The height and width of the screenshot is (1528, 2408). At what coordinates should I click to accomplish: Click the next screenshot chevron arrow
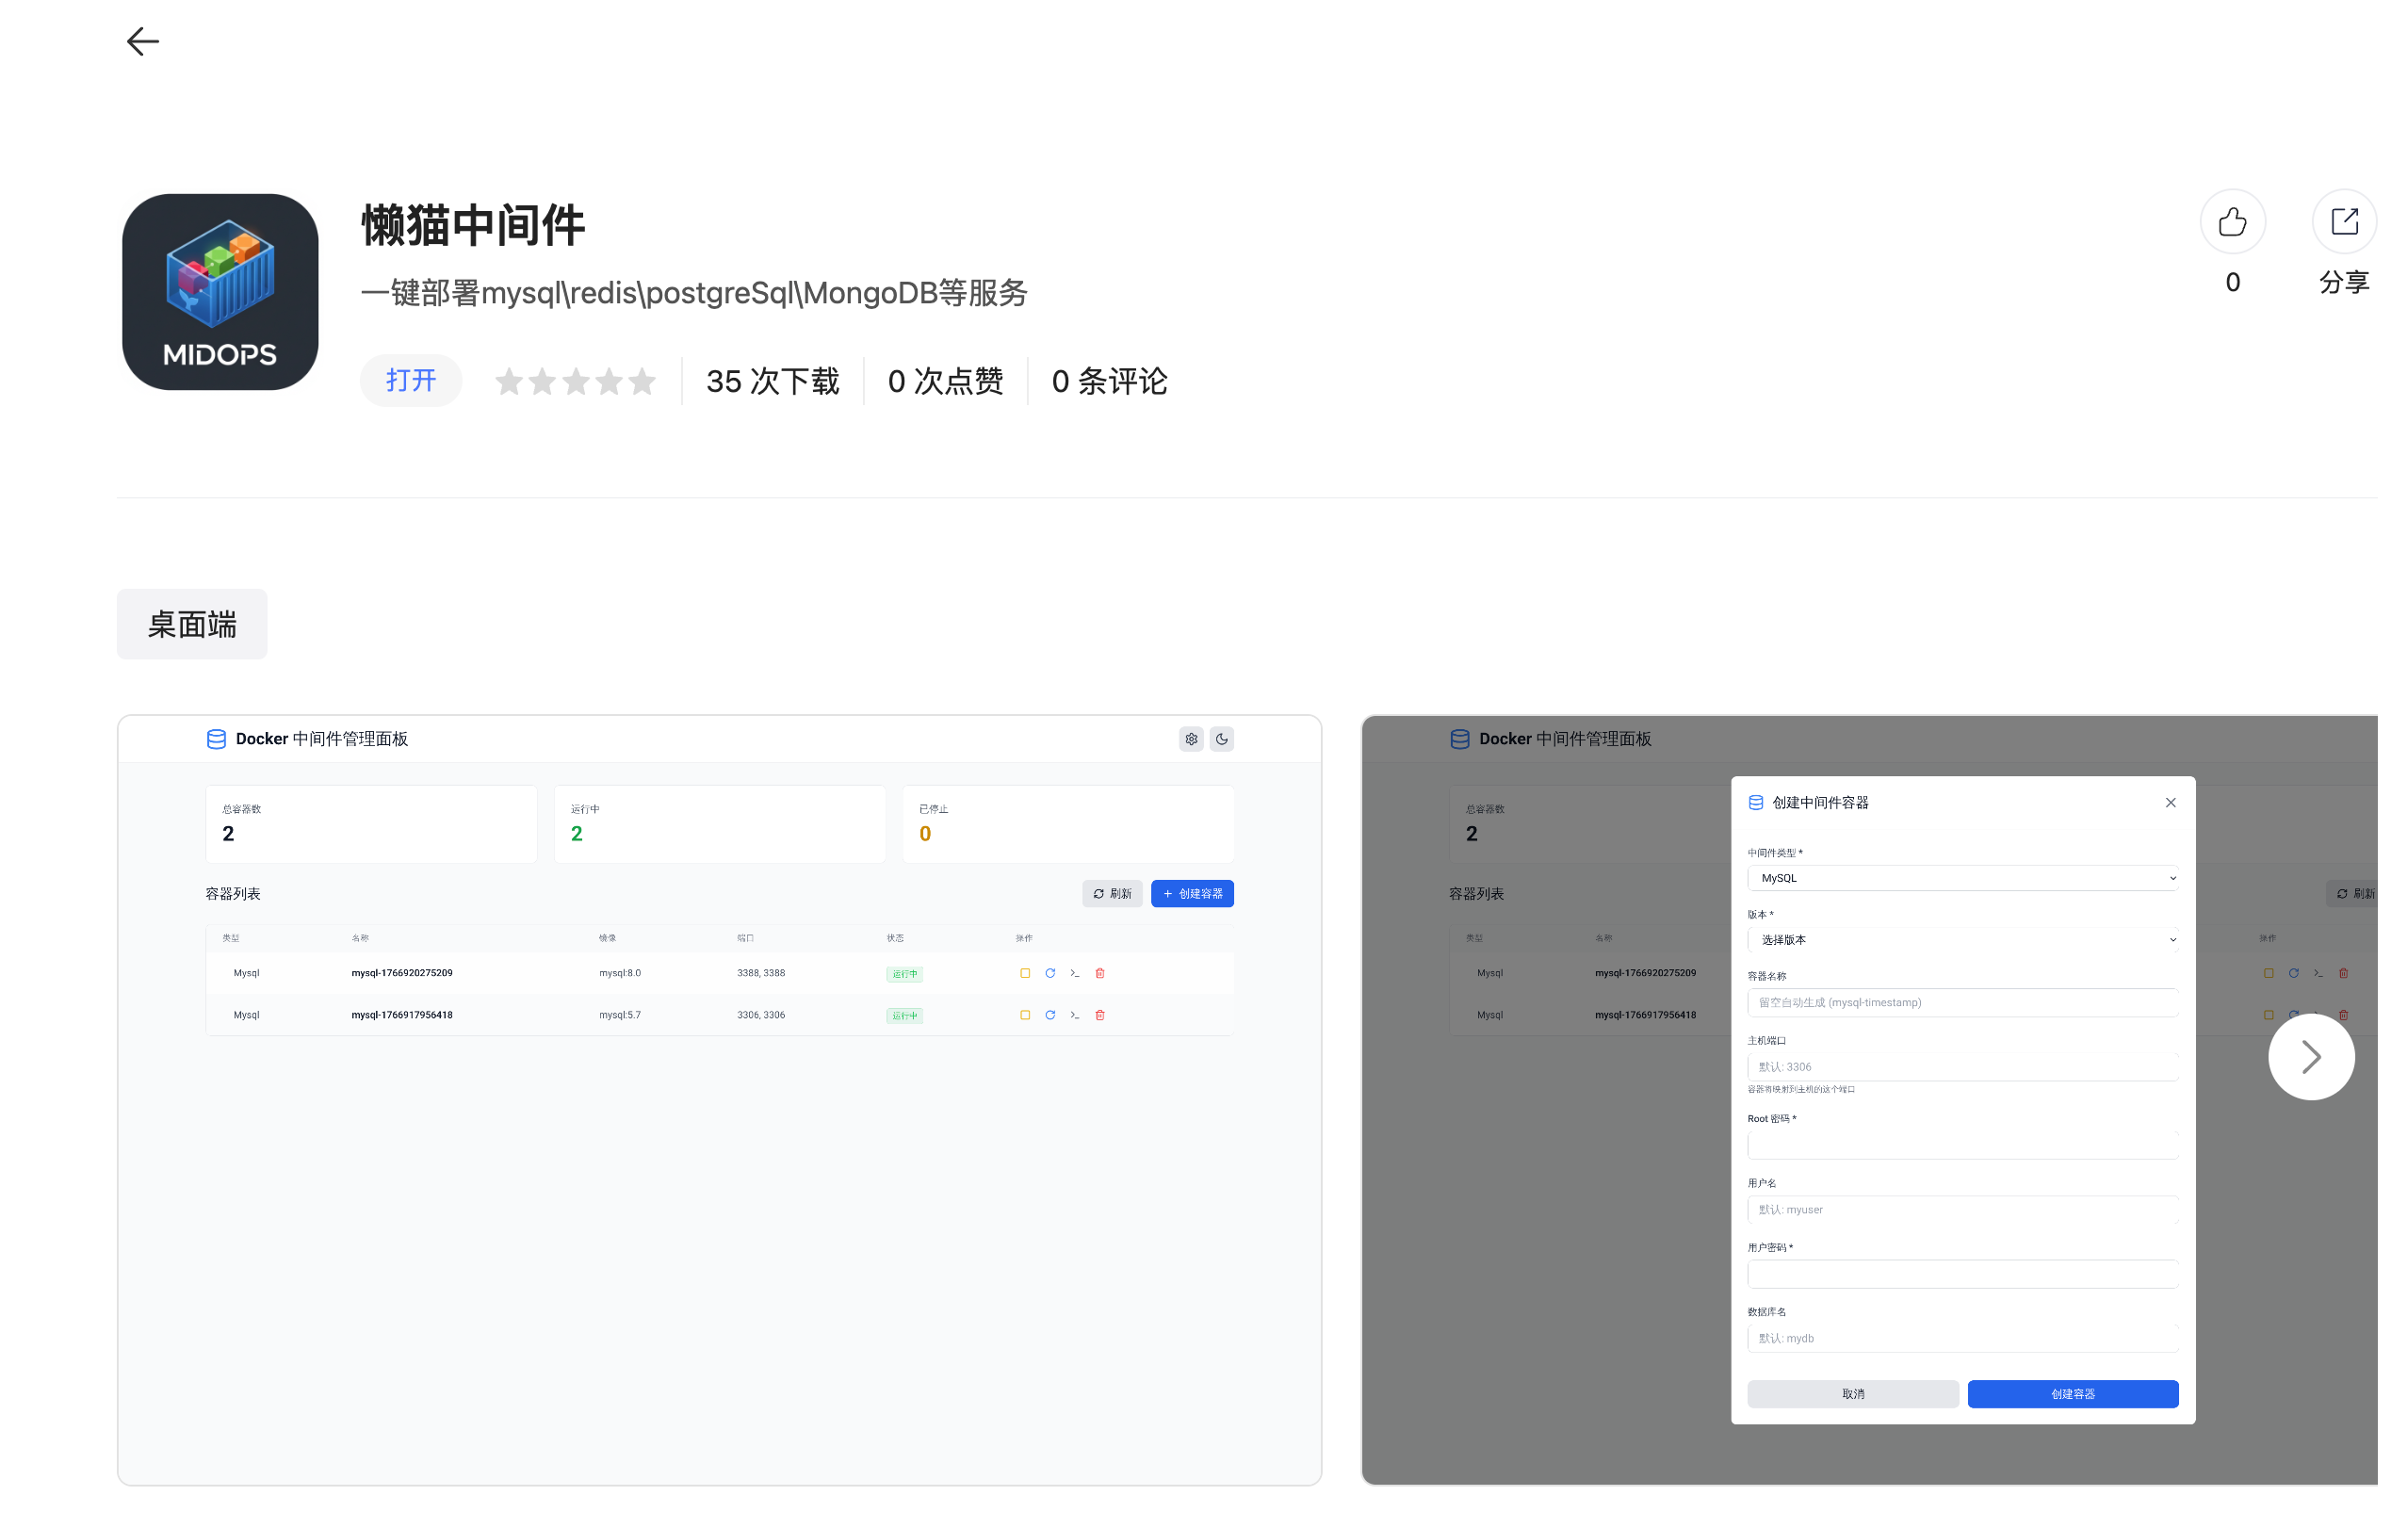pyautogui.click(x=2309, y=1057)
